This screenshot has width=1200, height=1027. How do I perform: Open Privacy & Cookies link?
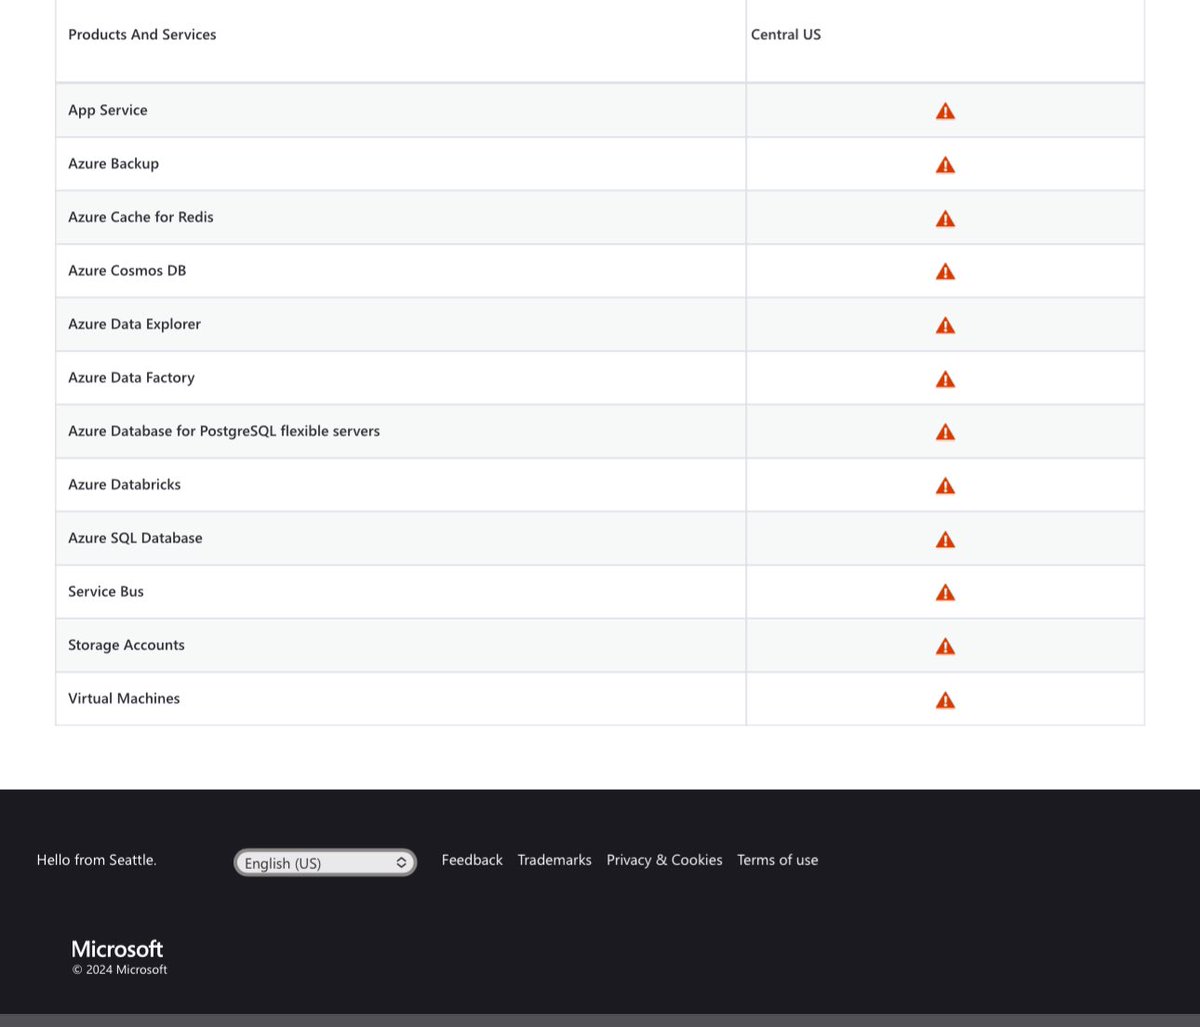click(664, 860)
